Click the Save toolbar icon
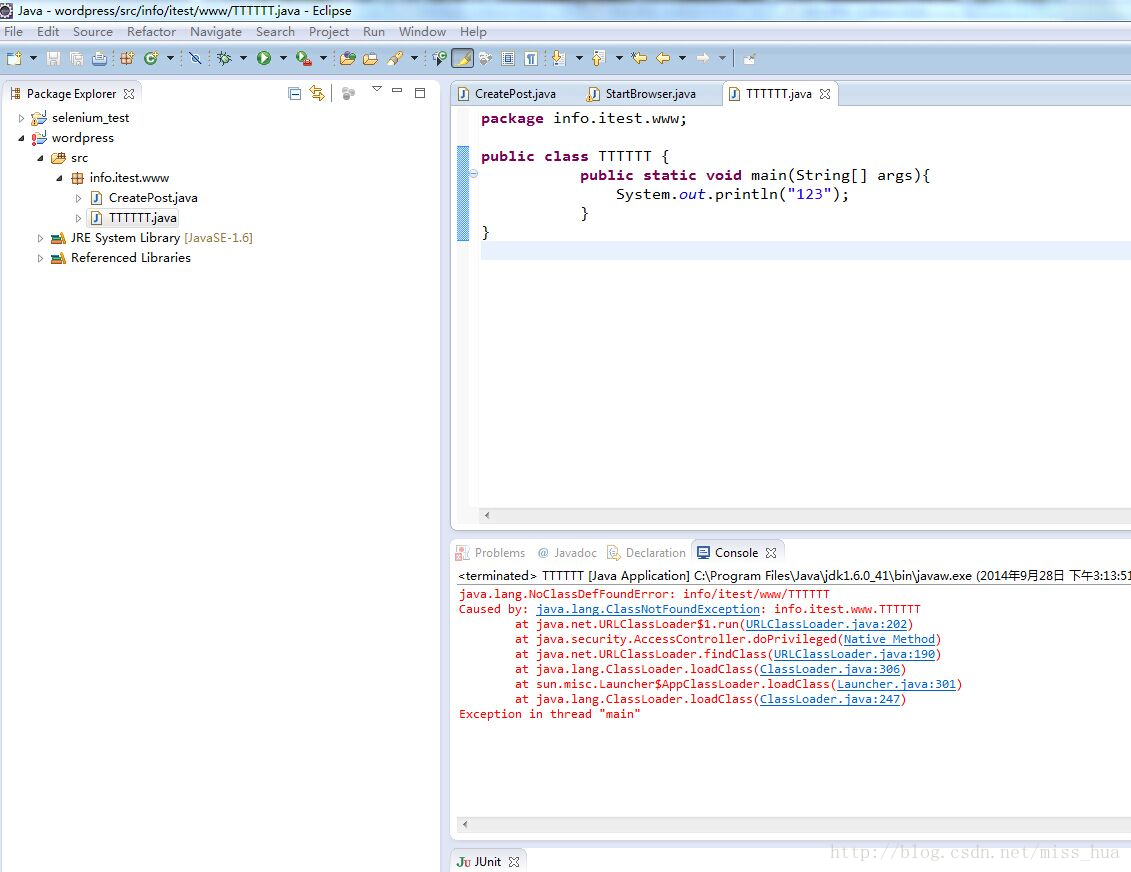The width and height of the screenshot is (1131, 872). 53,58
